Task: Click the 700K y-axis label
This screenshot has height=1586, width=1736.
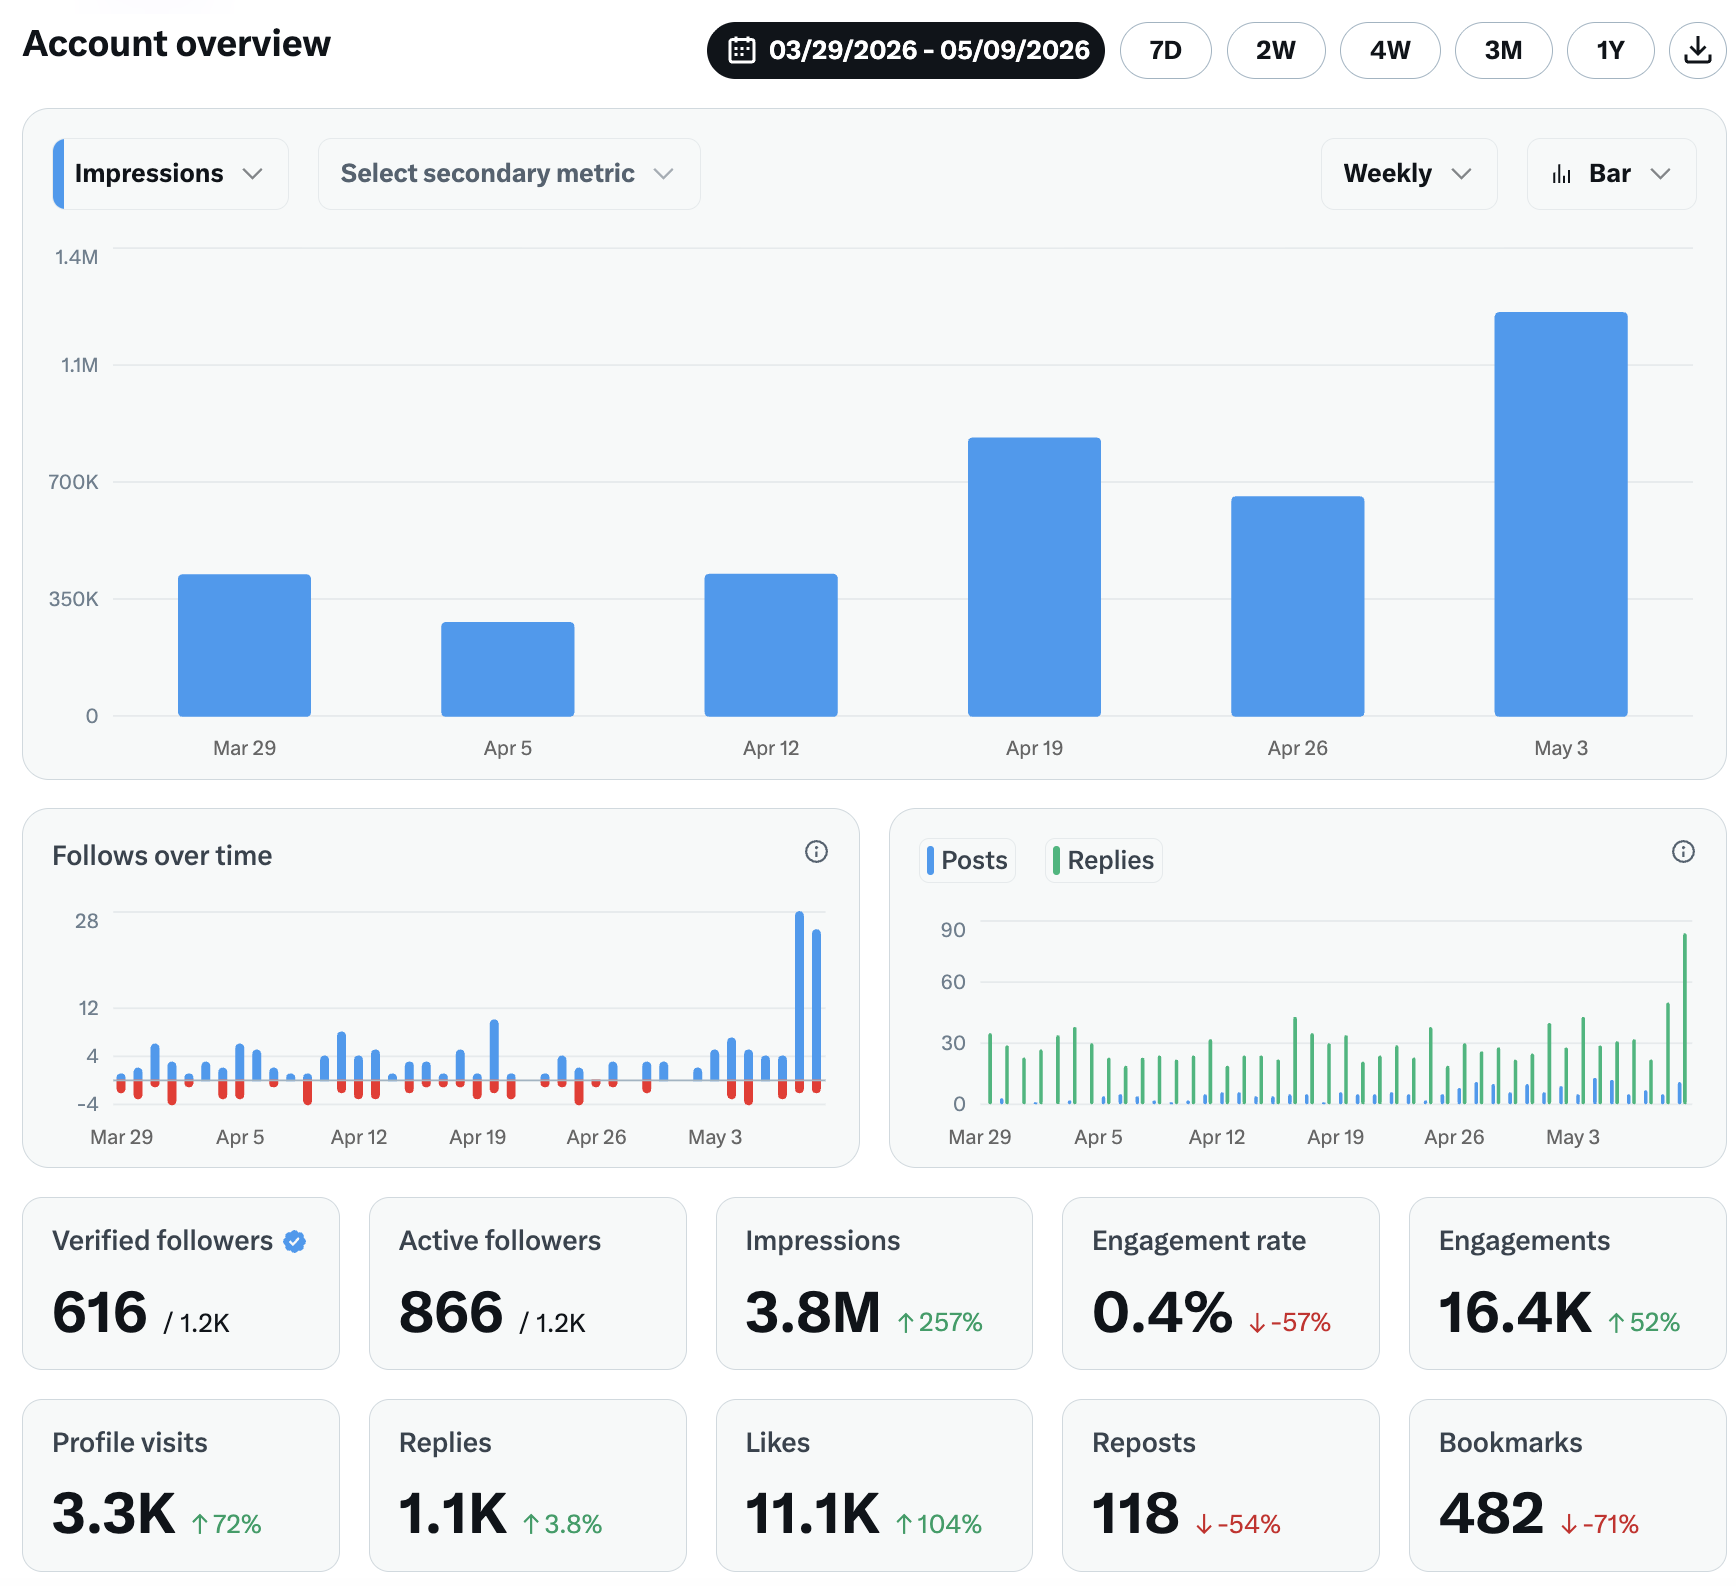Action: [x=73, y=482]
